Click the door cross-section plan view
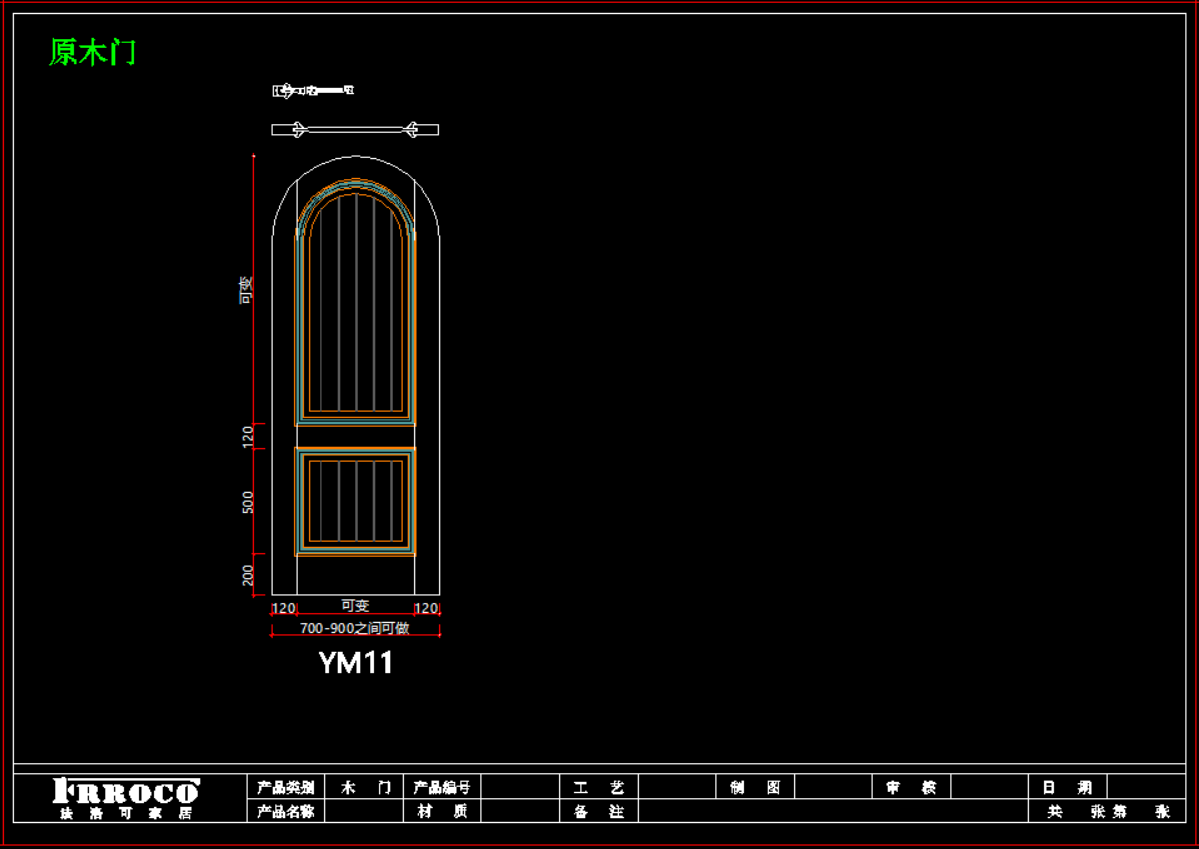The height and width of the screenshot is (849, 1199). pos(355,129)
